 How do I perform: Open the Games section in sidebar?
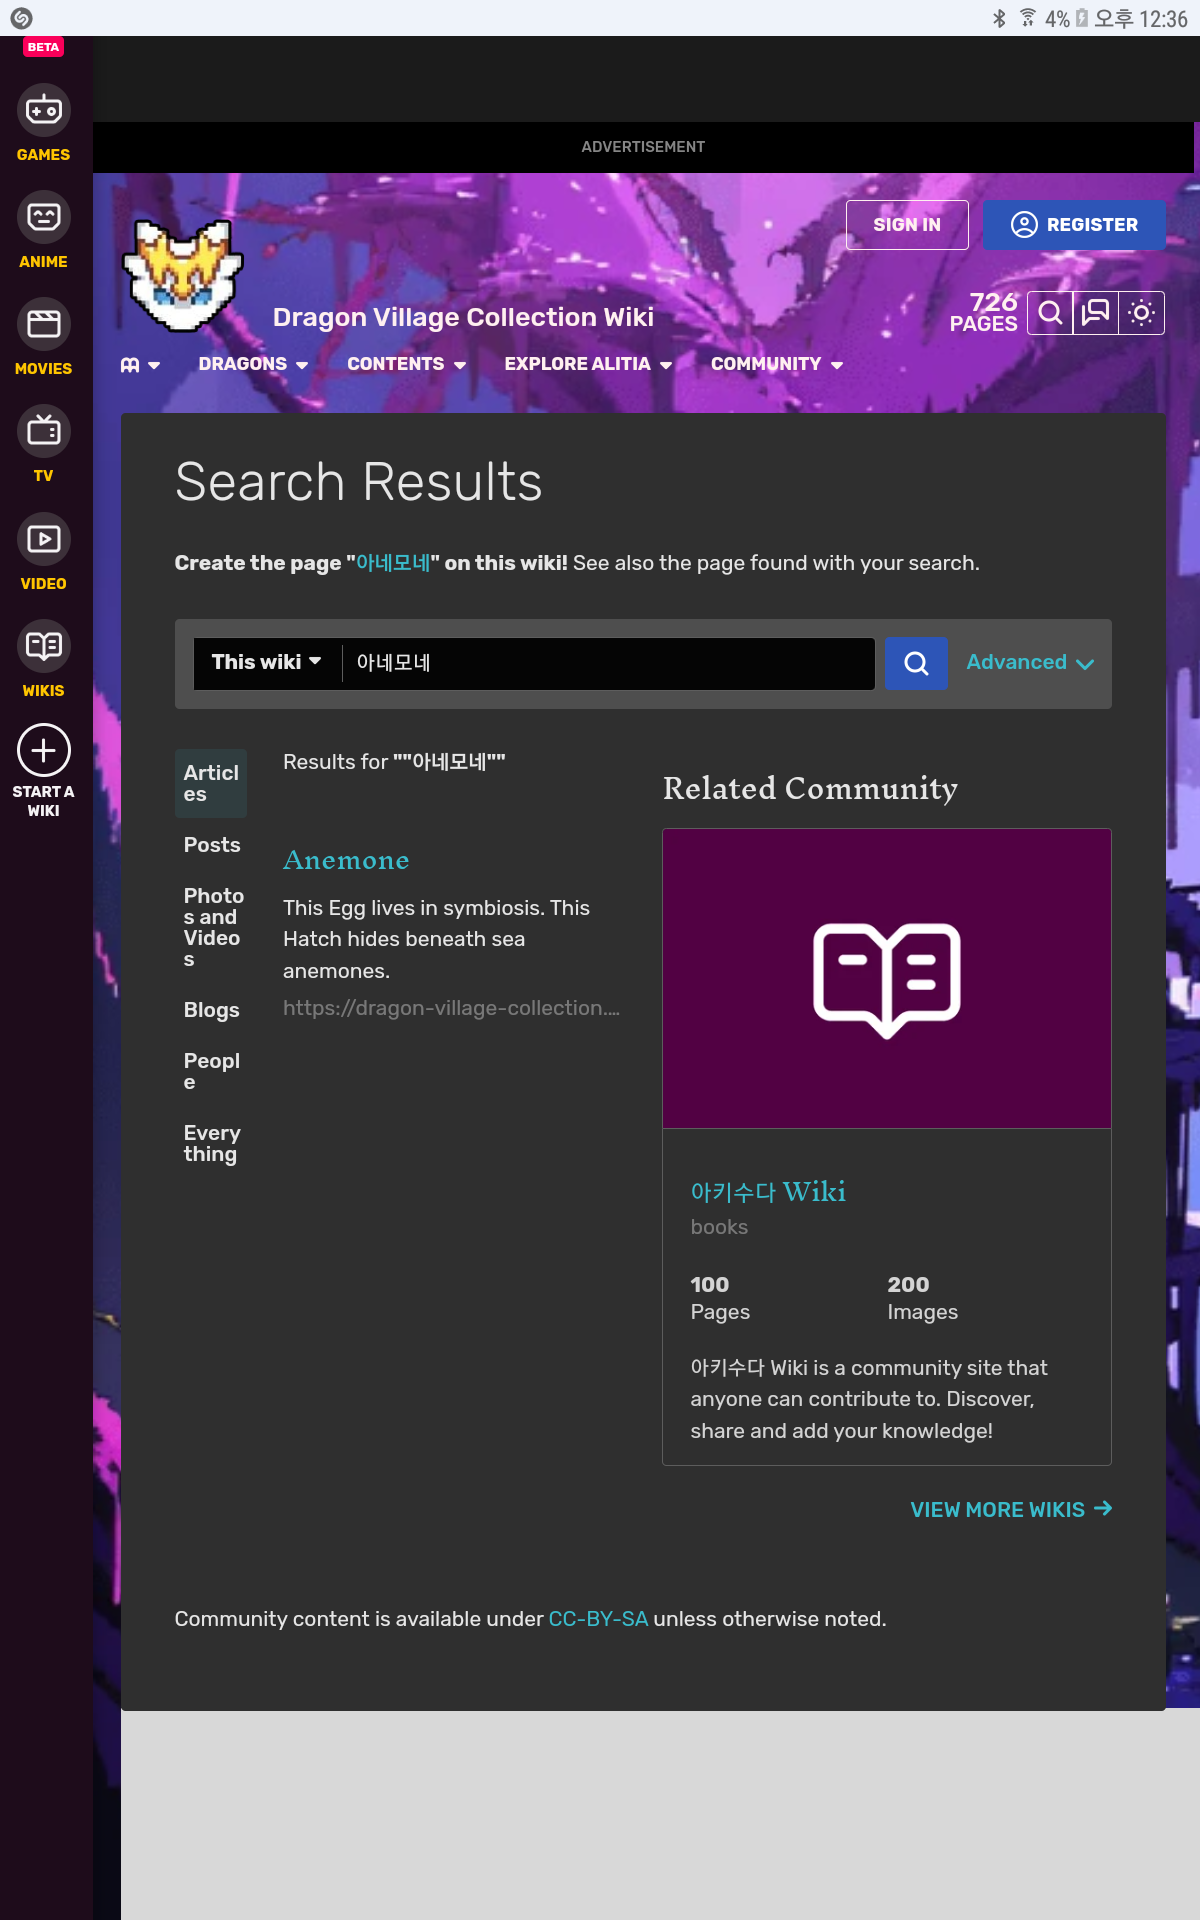pos(43,112)
